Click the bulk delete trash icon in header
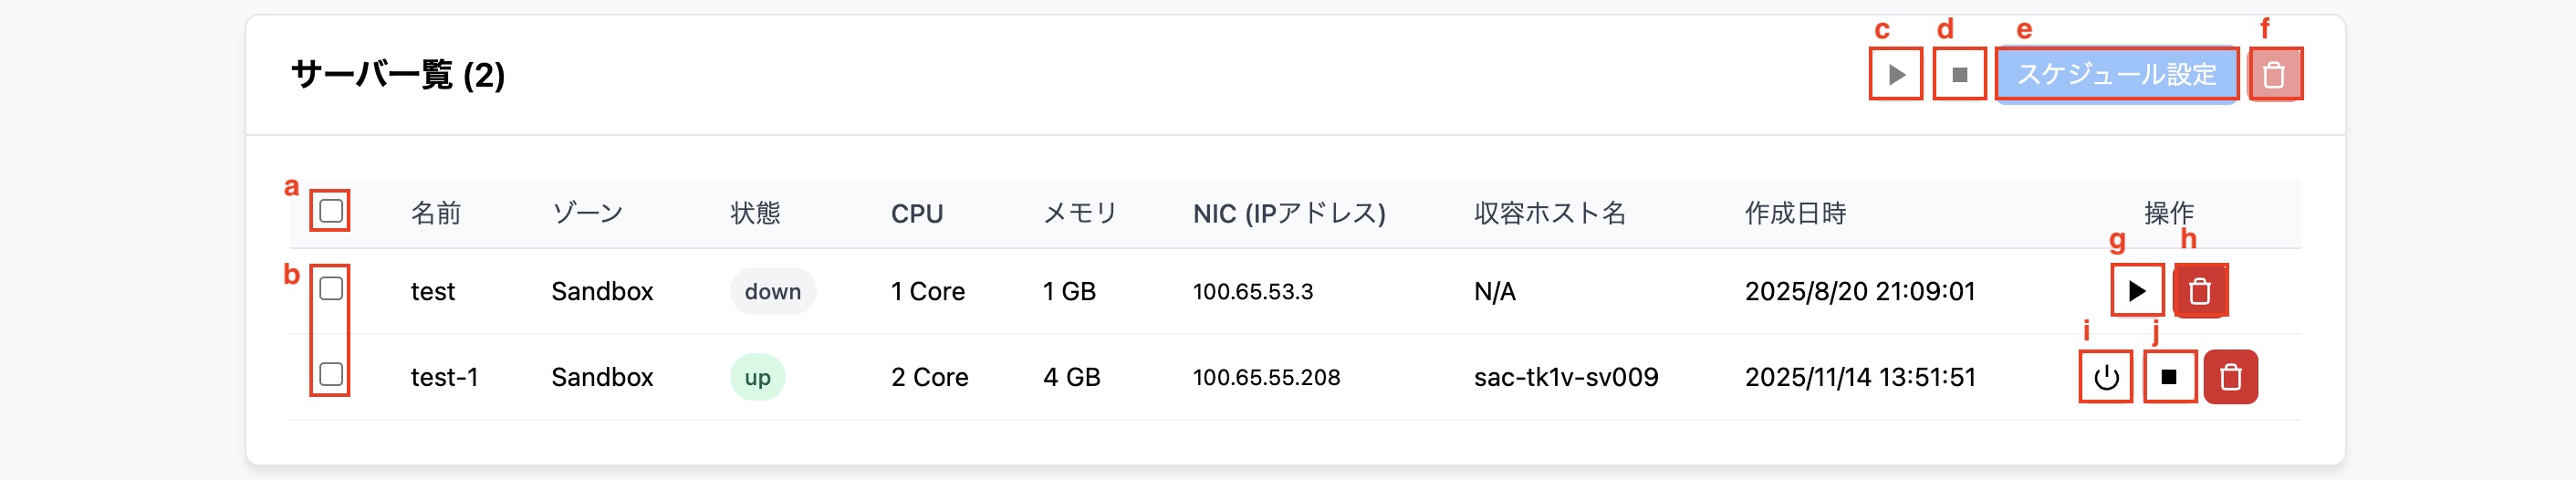Image resolution: width=2576 pixels, height=480 pixels. point(2274,74)
